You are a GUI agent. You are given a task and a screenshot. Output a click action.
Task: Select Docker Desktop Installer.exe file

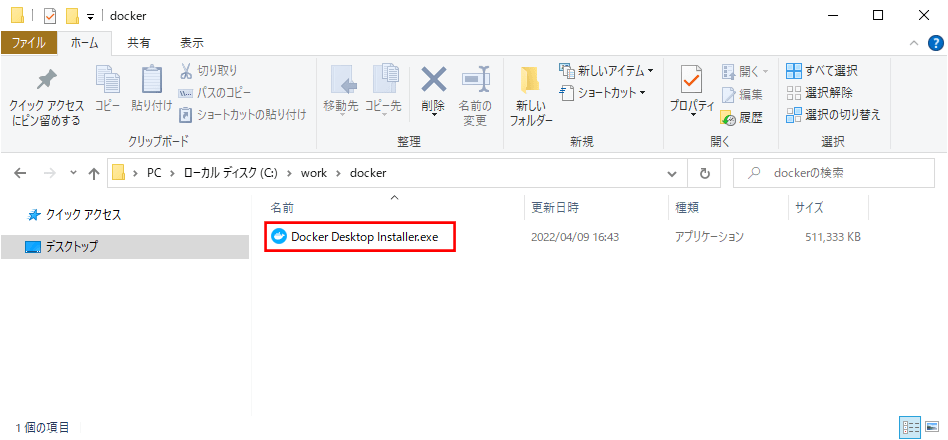coord(365,237)
